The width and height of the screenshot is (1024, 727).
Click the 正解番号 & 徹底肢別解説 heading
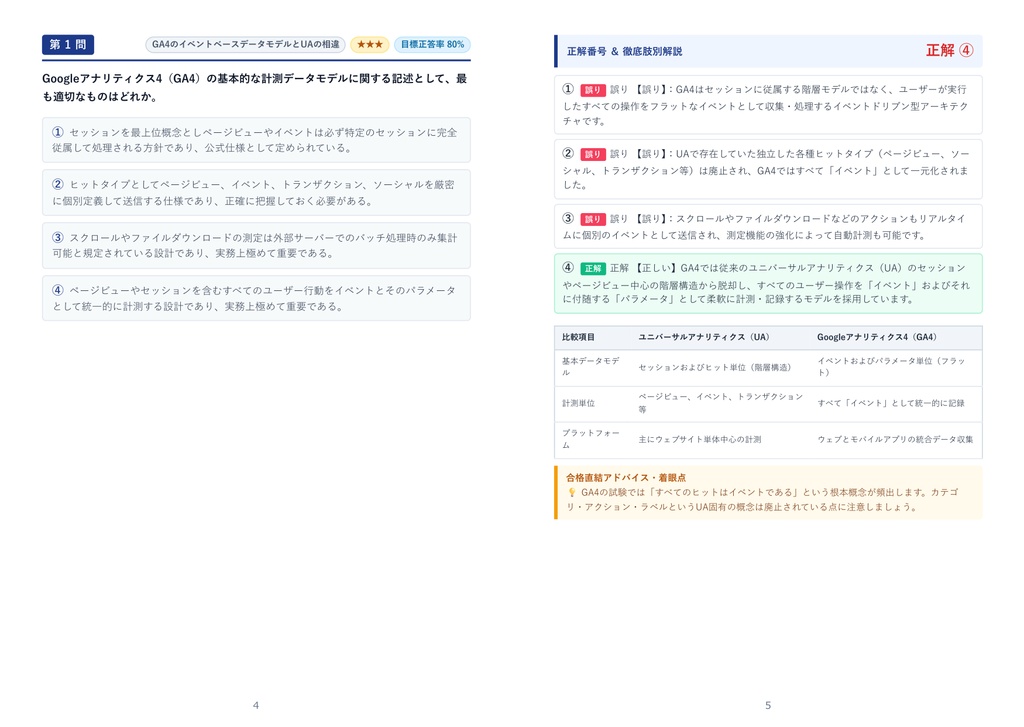[x=624, y=51]
